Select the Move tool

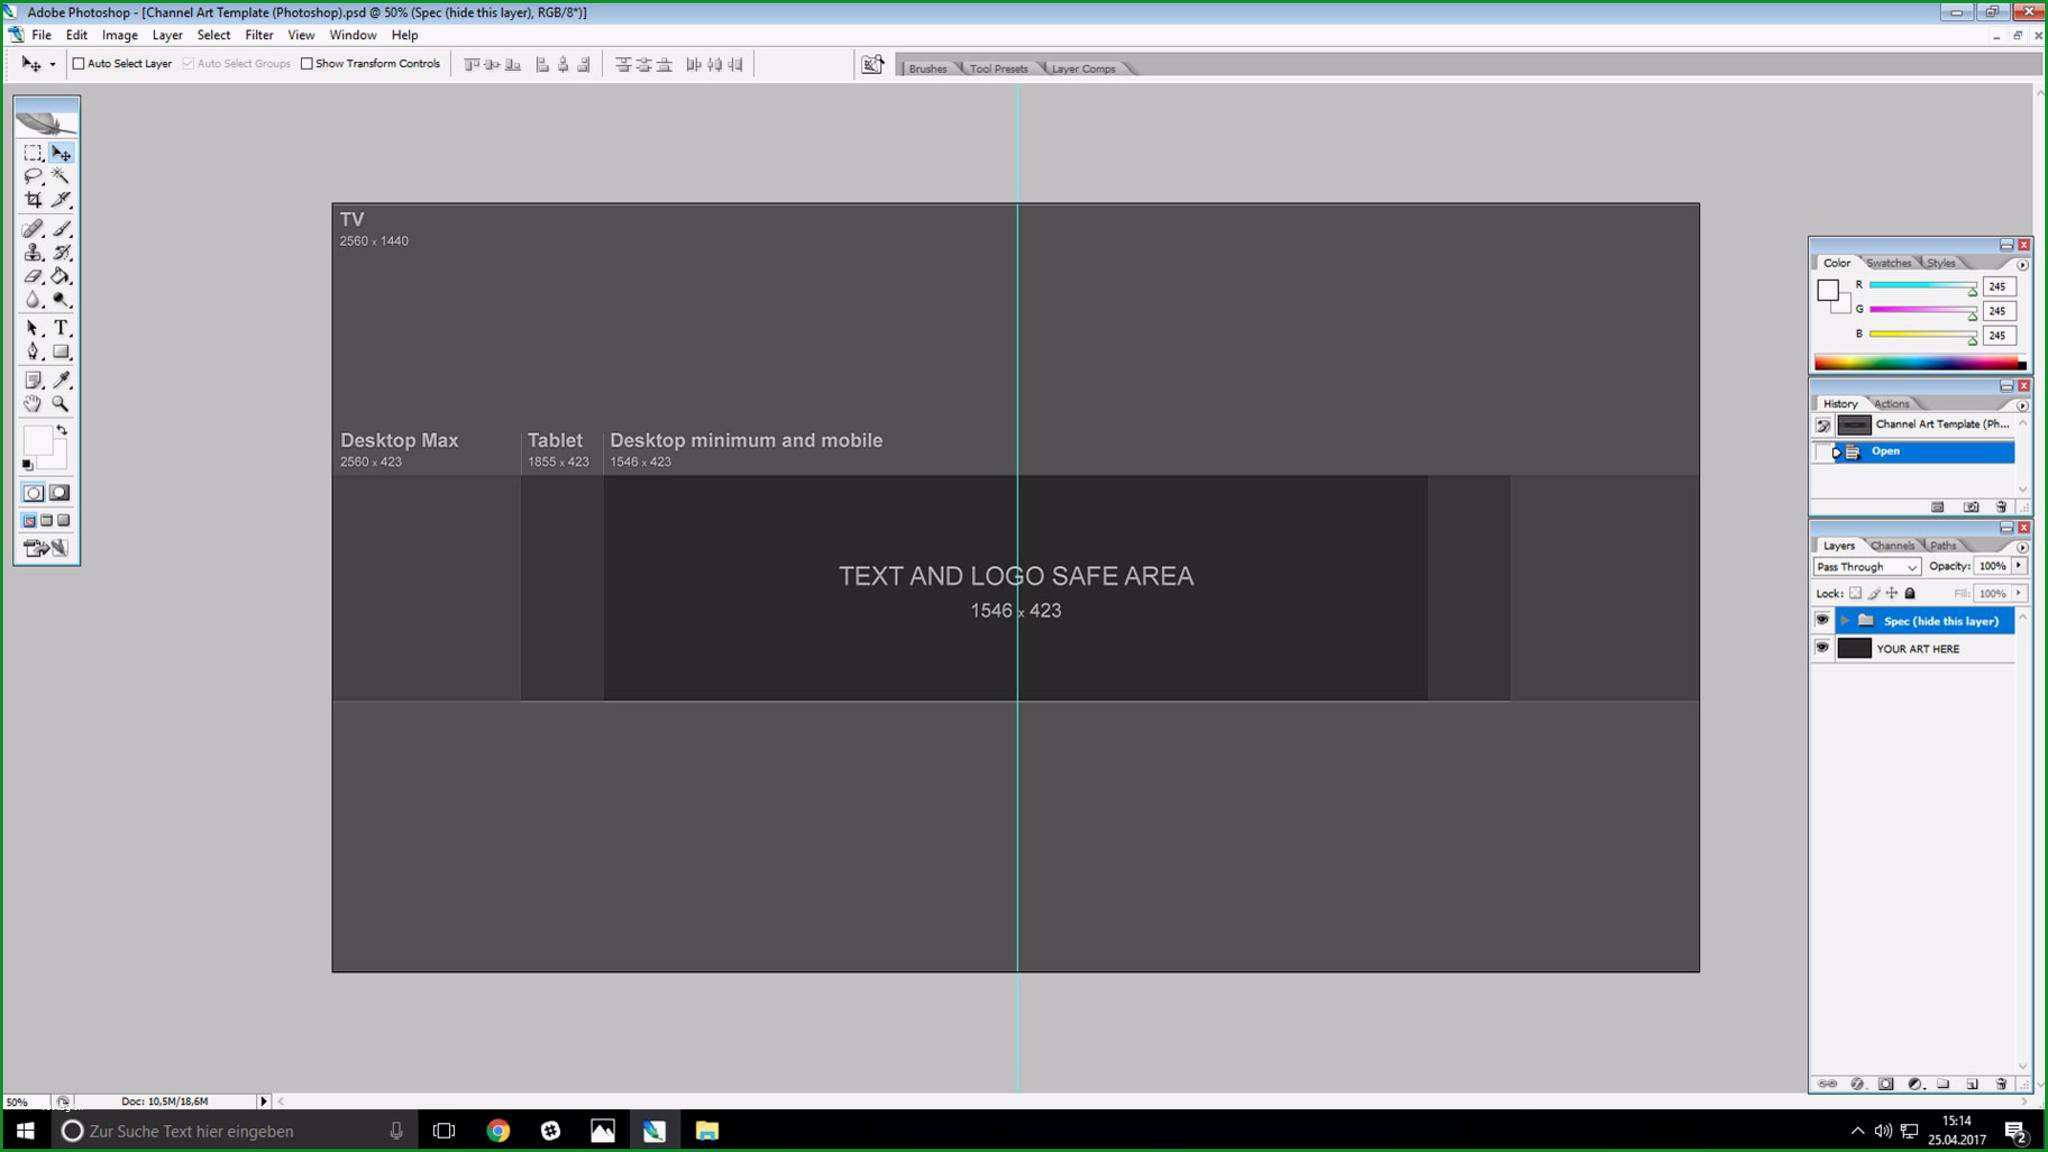(x=60, y=152)
